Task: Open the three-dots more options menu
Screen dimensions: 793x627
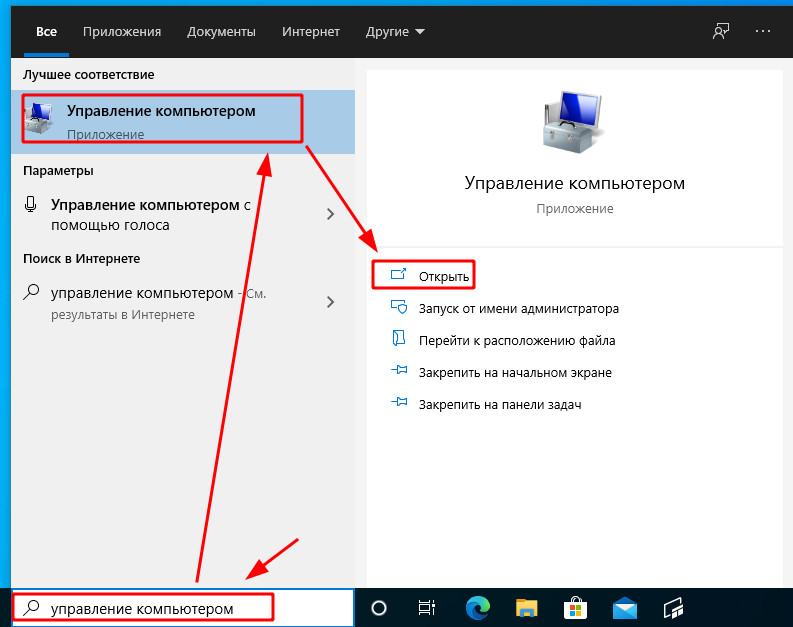Action: 763,31
